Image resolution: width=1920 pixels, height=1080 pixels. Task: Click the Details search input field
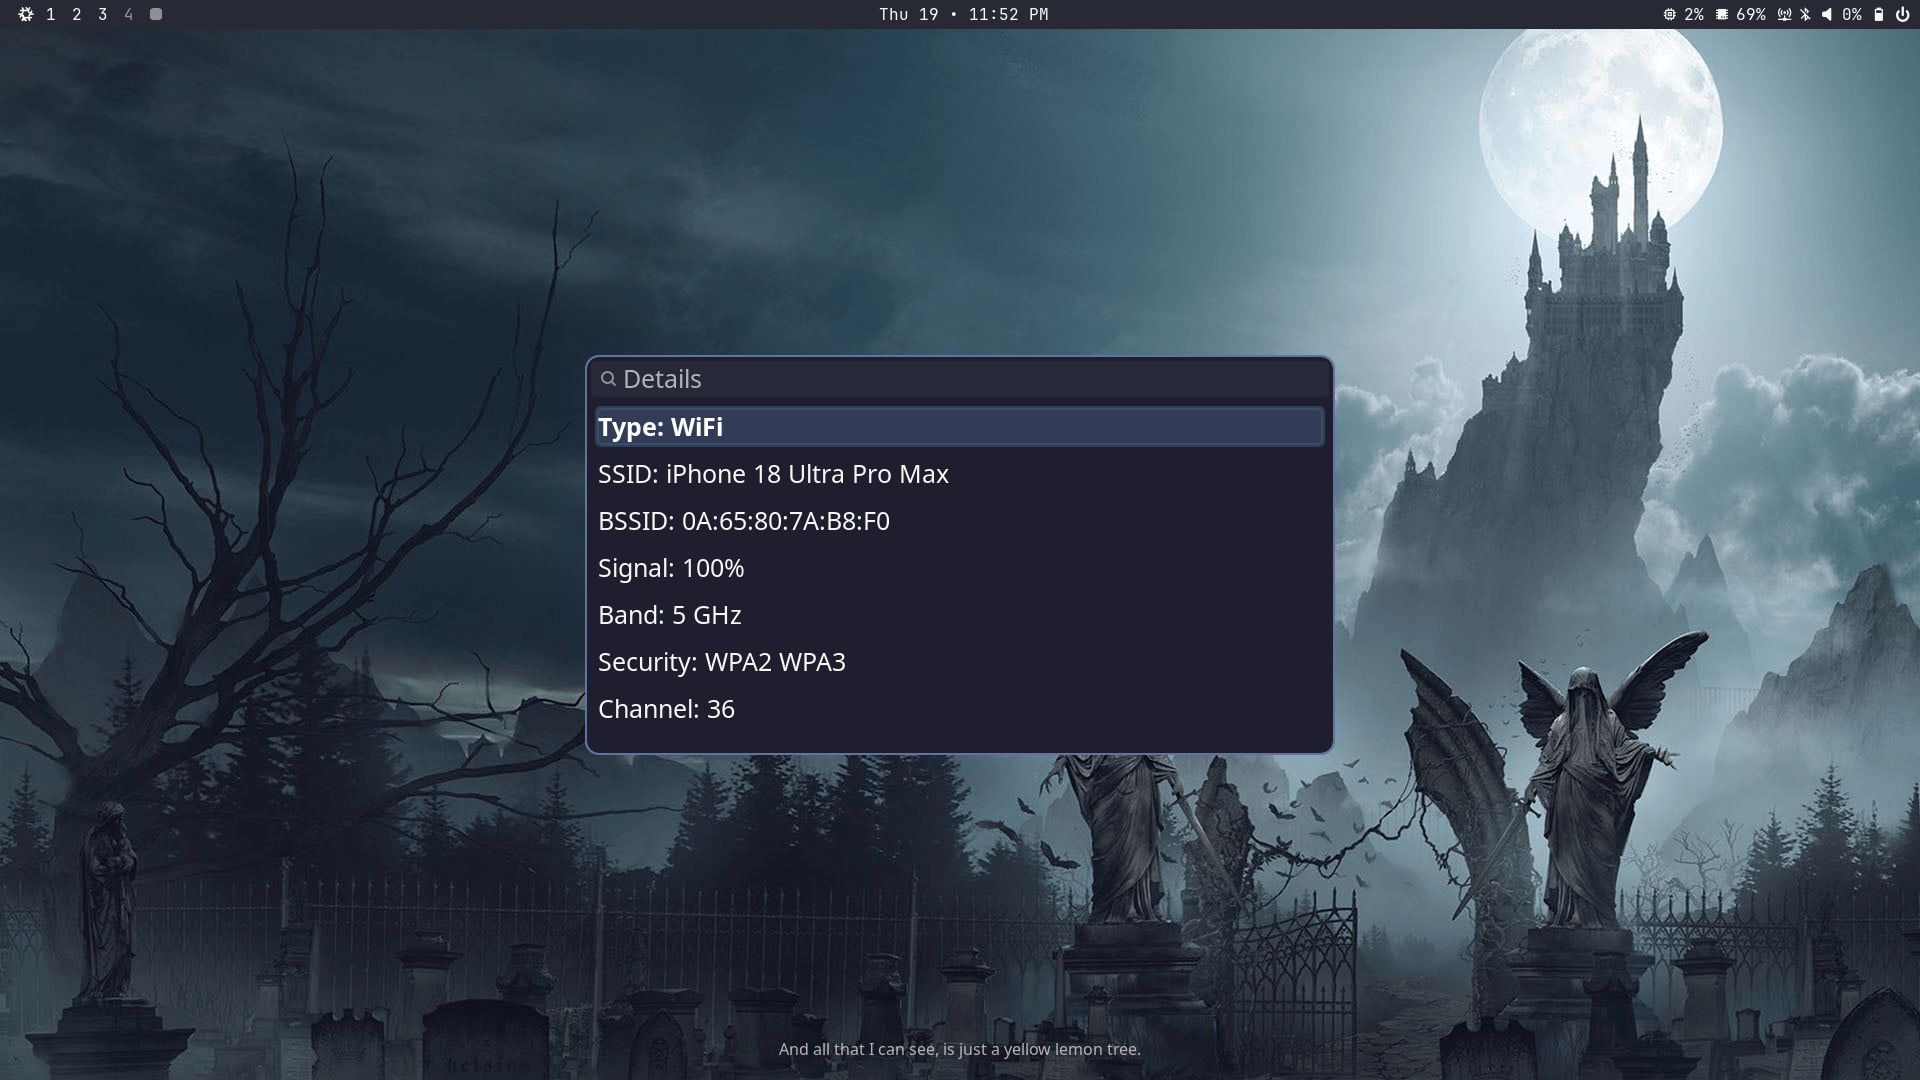(x=960, y=379)
